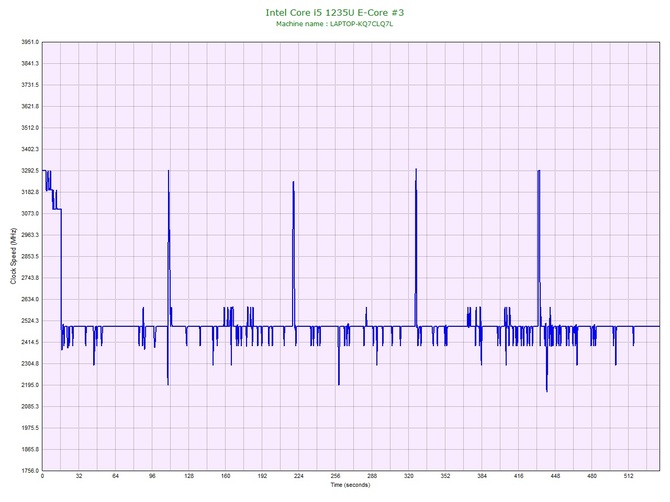Click the 256 tick on the time axis
Viewport: 670px width, 502px height.
pyautogui.click(x=335, y=476)
